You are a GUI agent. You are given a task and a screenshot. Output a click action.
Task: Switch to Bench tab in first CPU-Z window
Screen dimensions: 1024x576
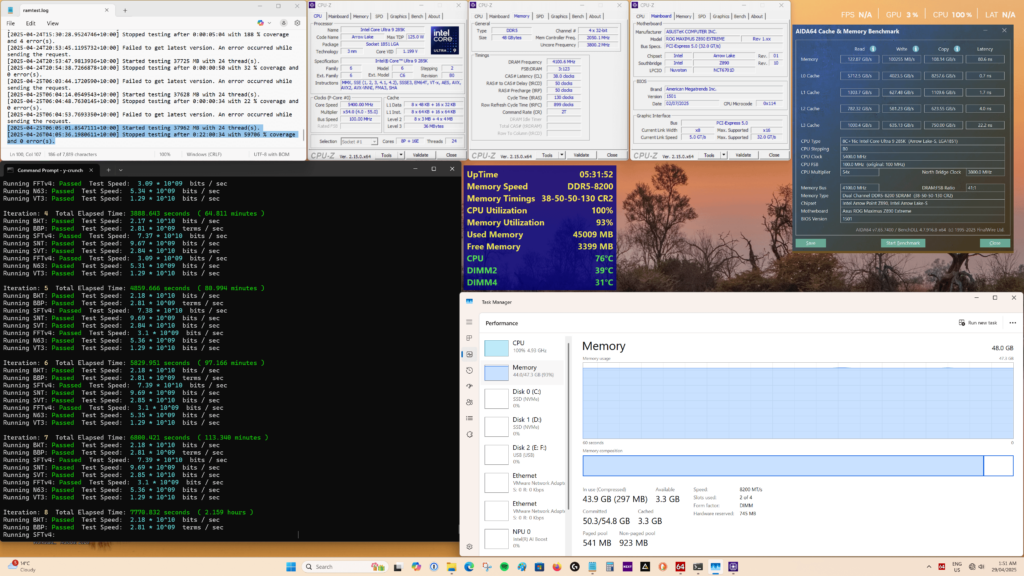click(417, 16)
